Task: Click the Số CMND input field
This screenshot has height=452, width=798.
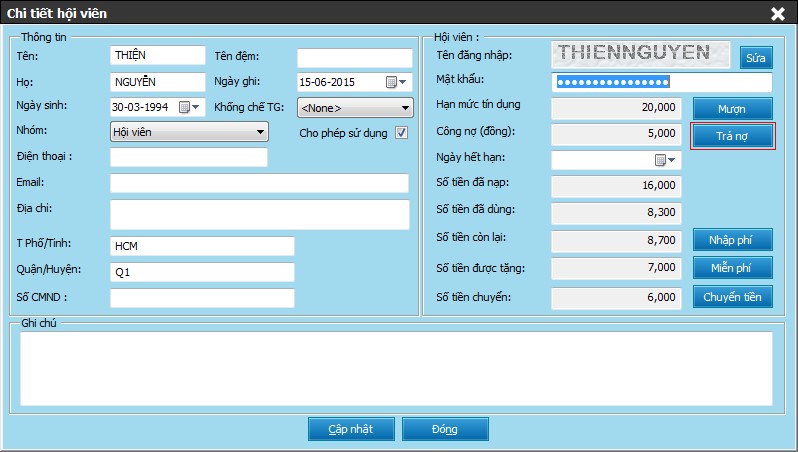Action: coord(202,298)
